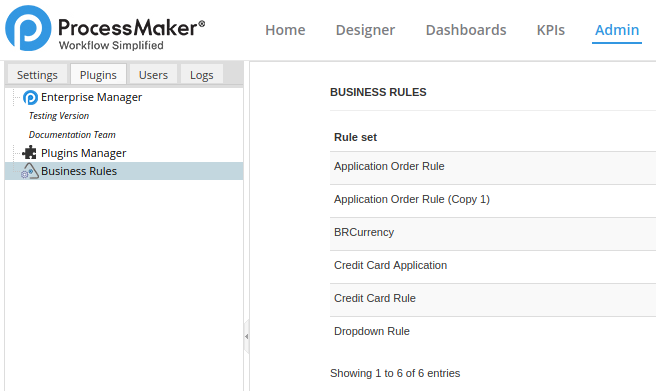Click the BUSINESS RULES heading
Screen dimensions: 656x391
[378, 92]
